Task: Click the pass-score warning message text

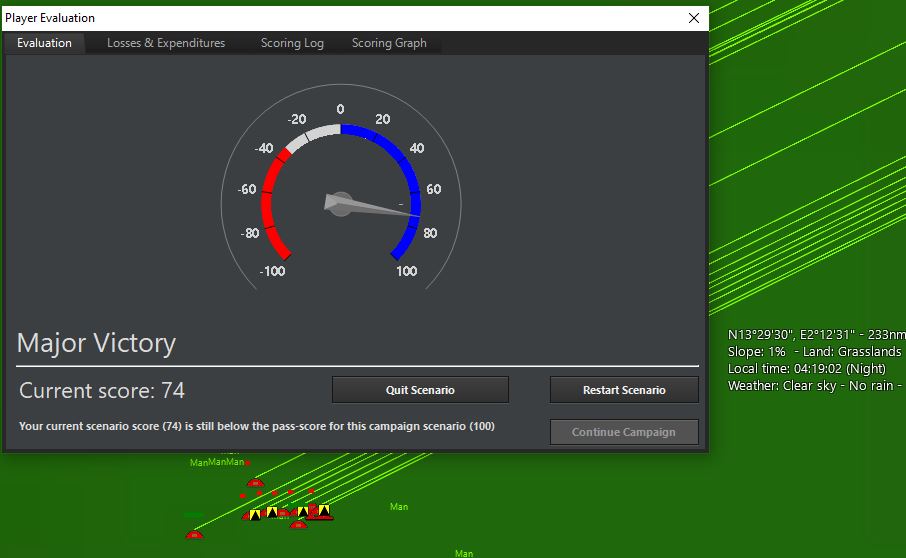Action: tap(257, 426)
